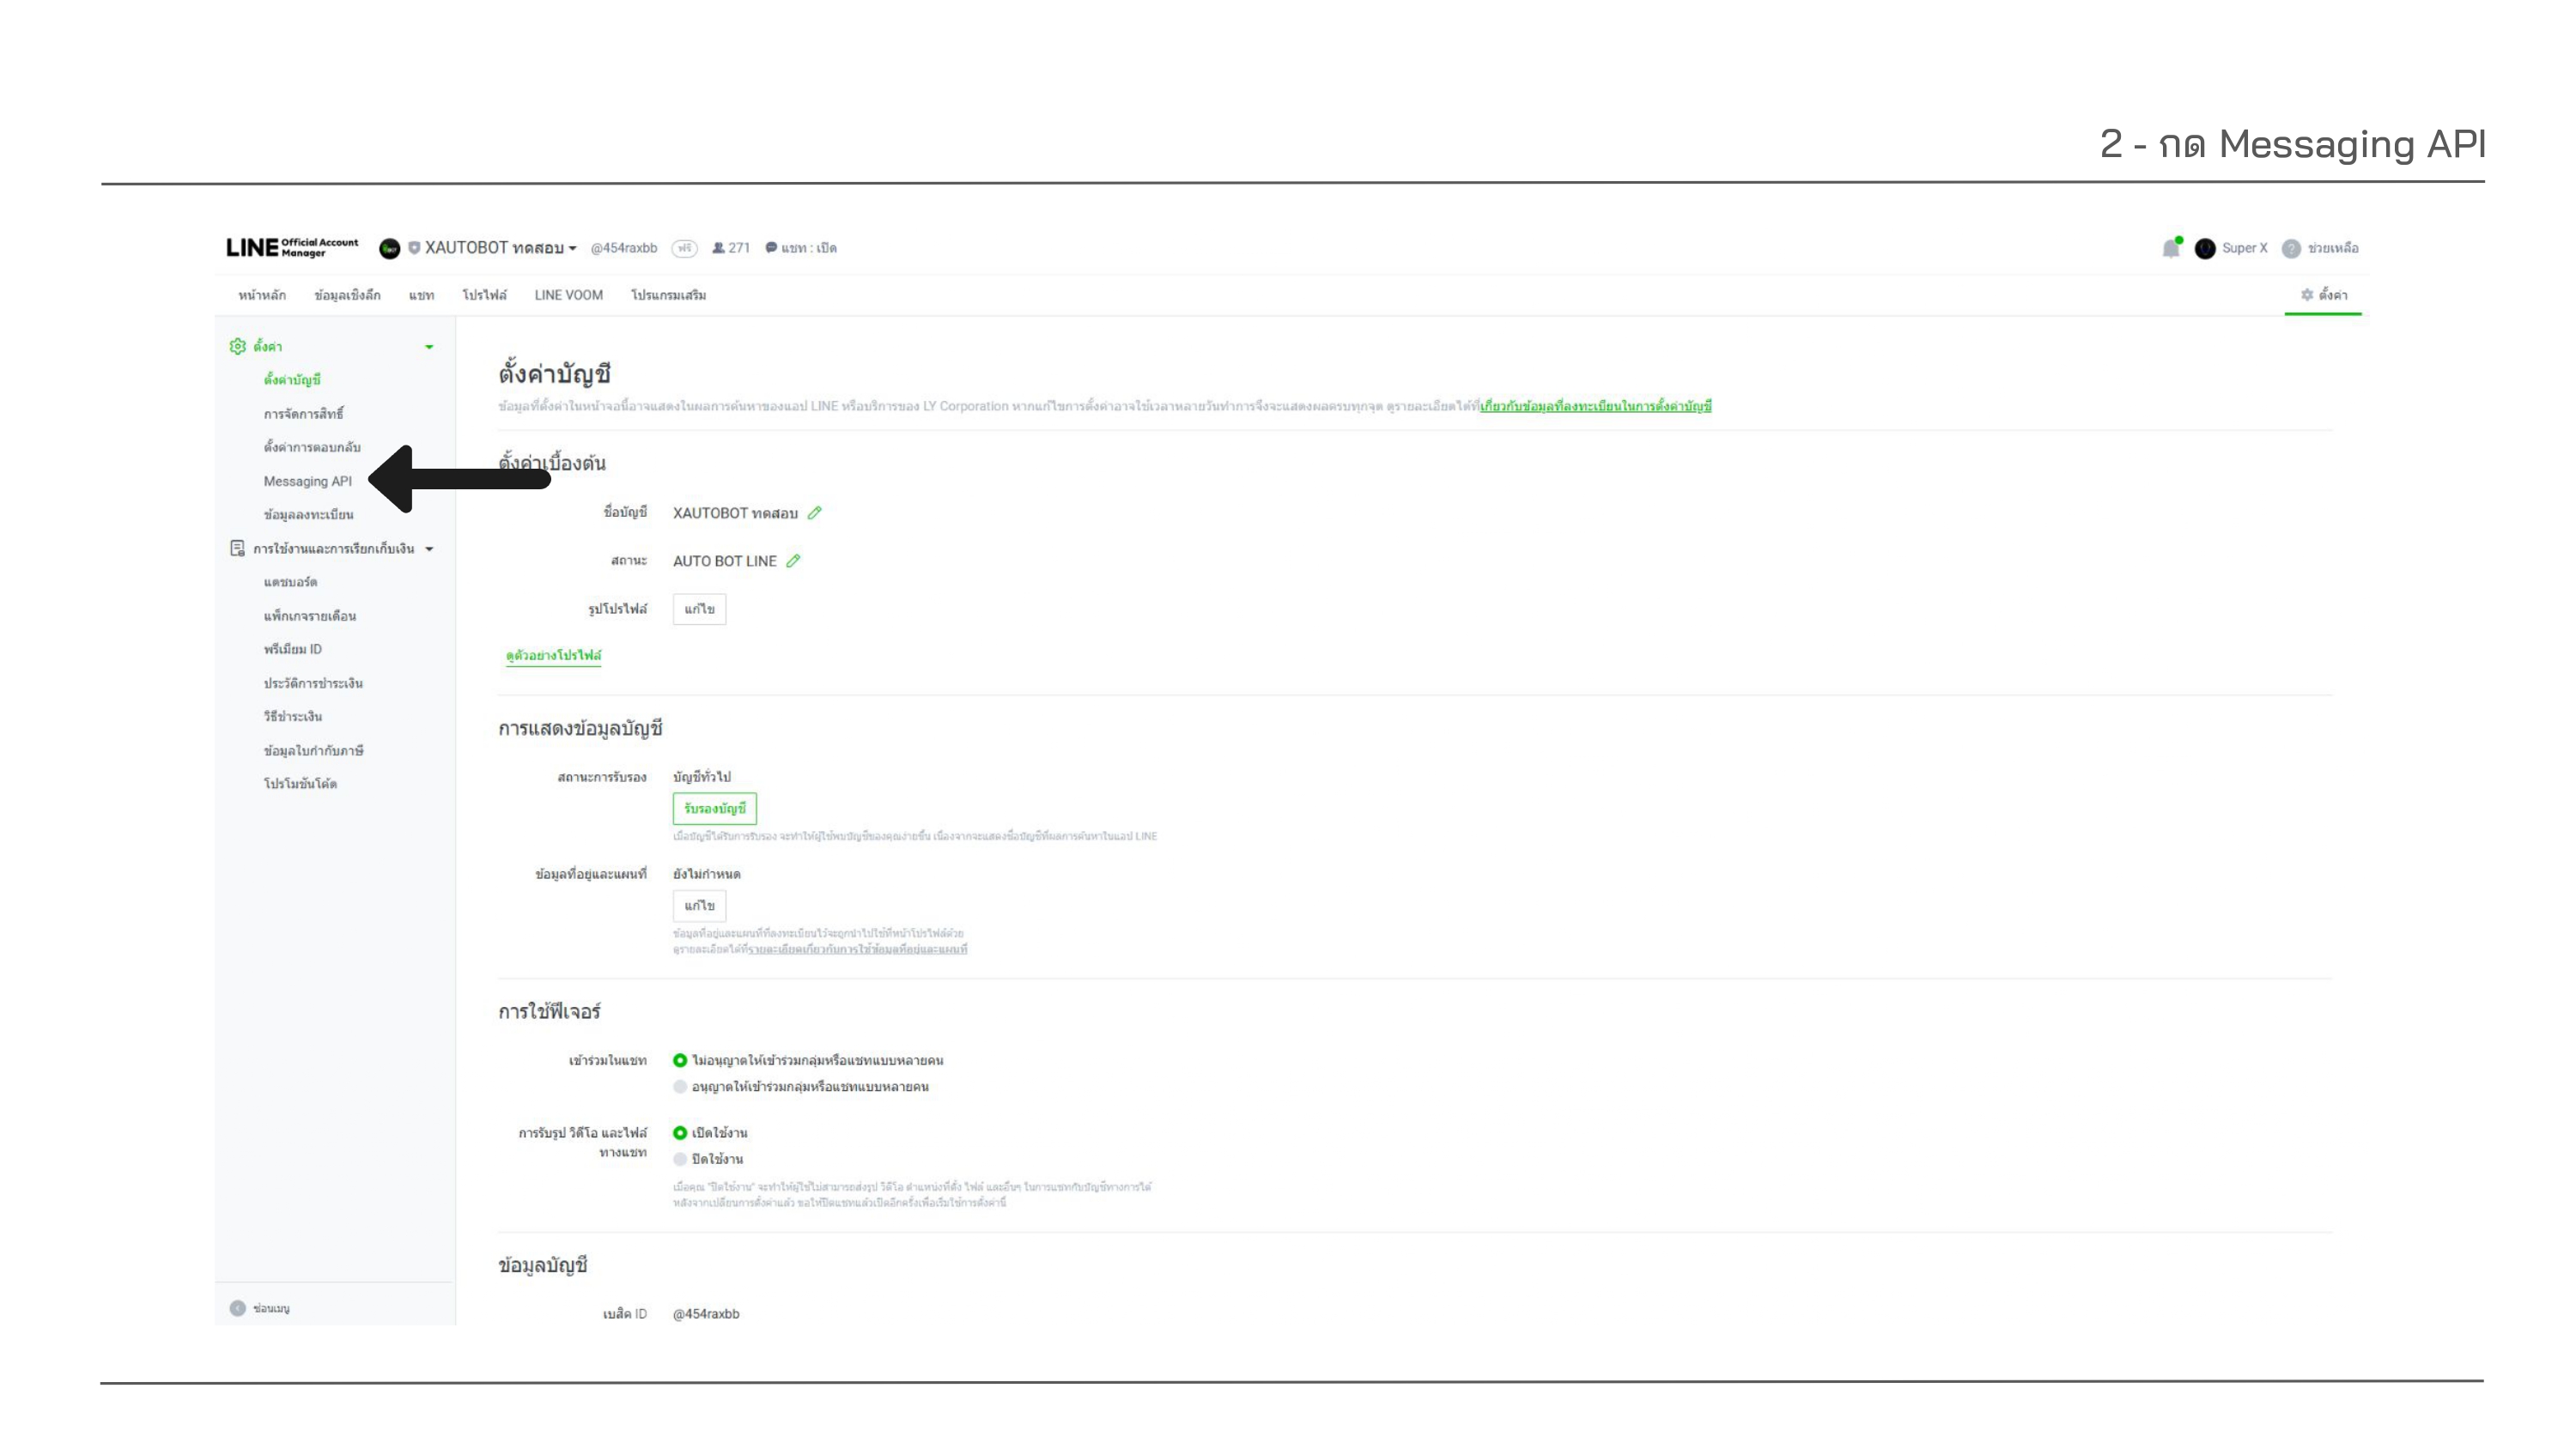The width and height of the screenshot is (2576, 1449).
Task: Click the Super X profile avatar
Action: (2205, 249)
